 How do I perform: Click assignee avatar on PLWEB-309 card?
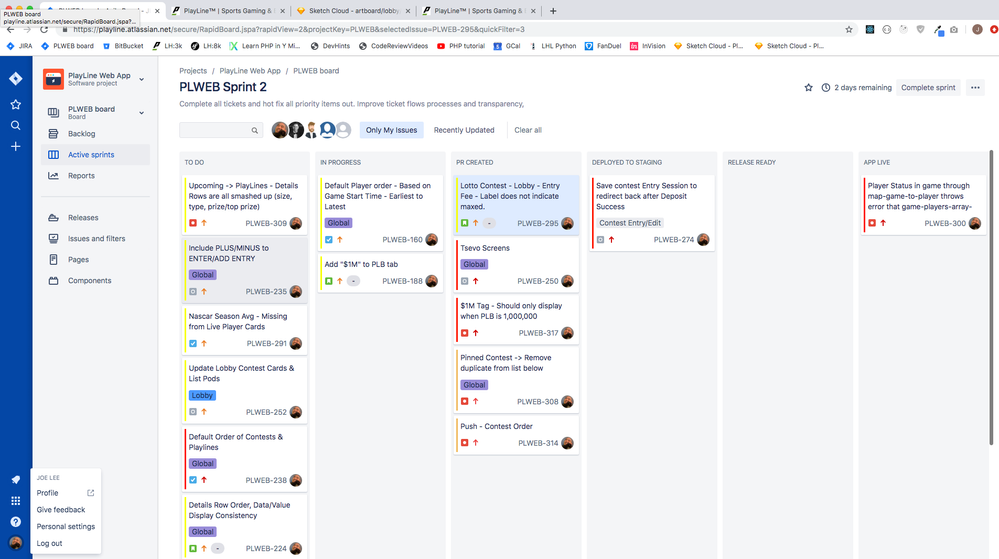(x=296, y=223)
